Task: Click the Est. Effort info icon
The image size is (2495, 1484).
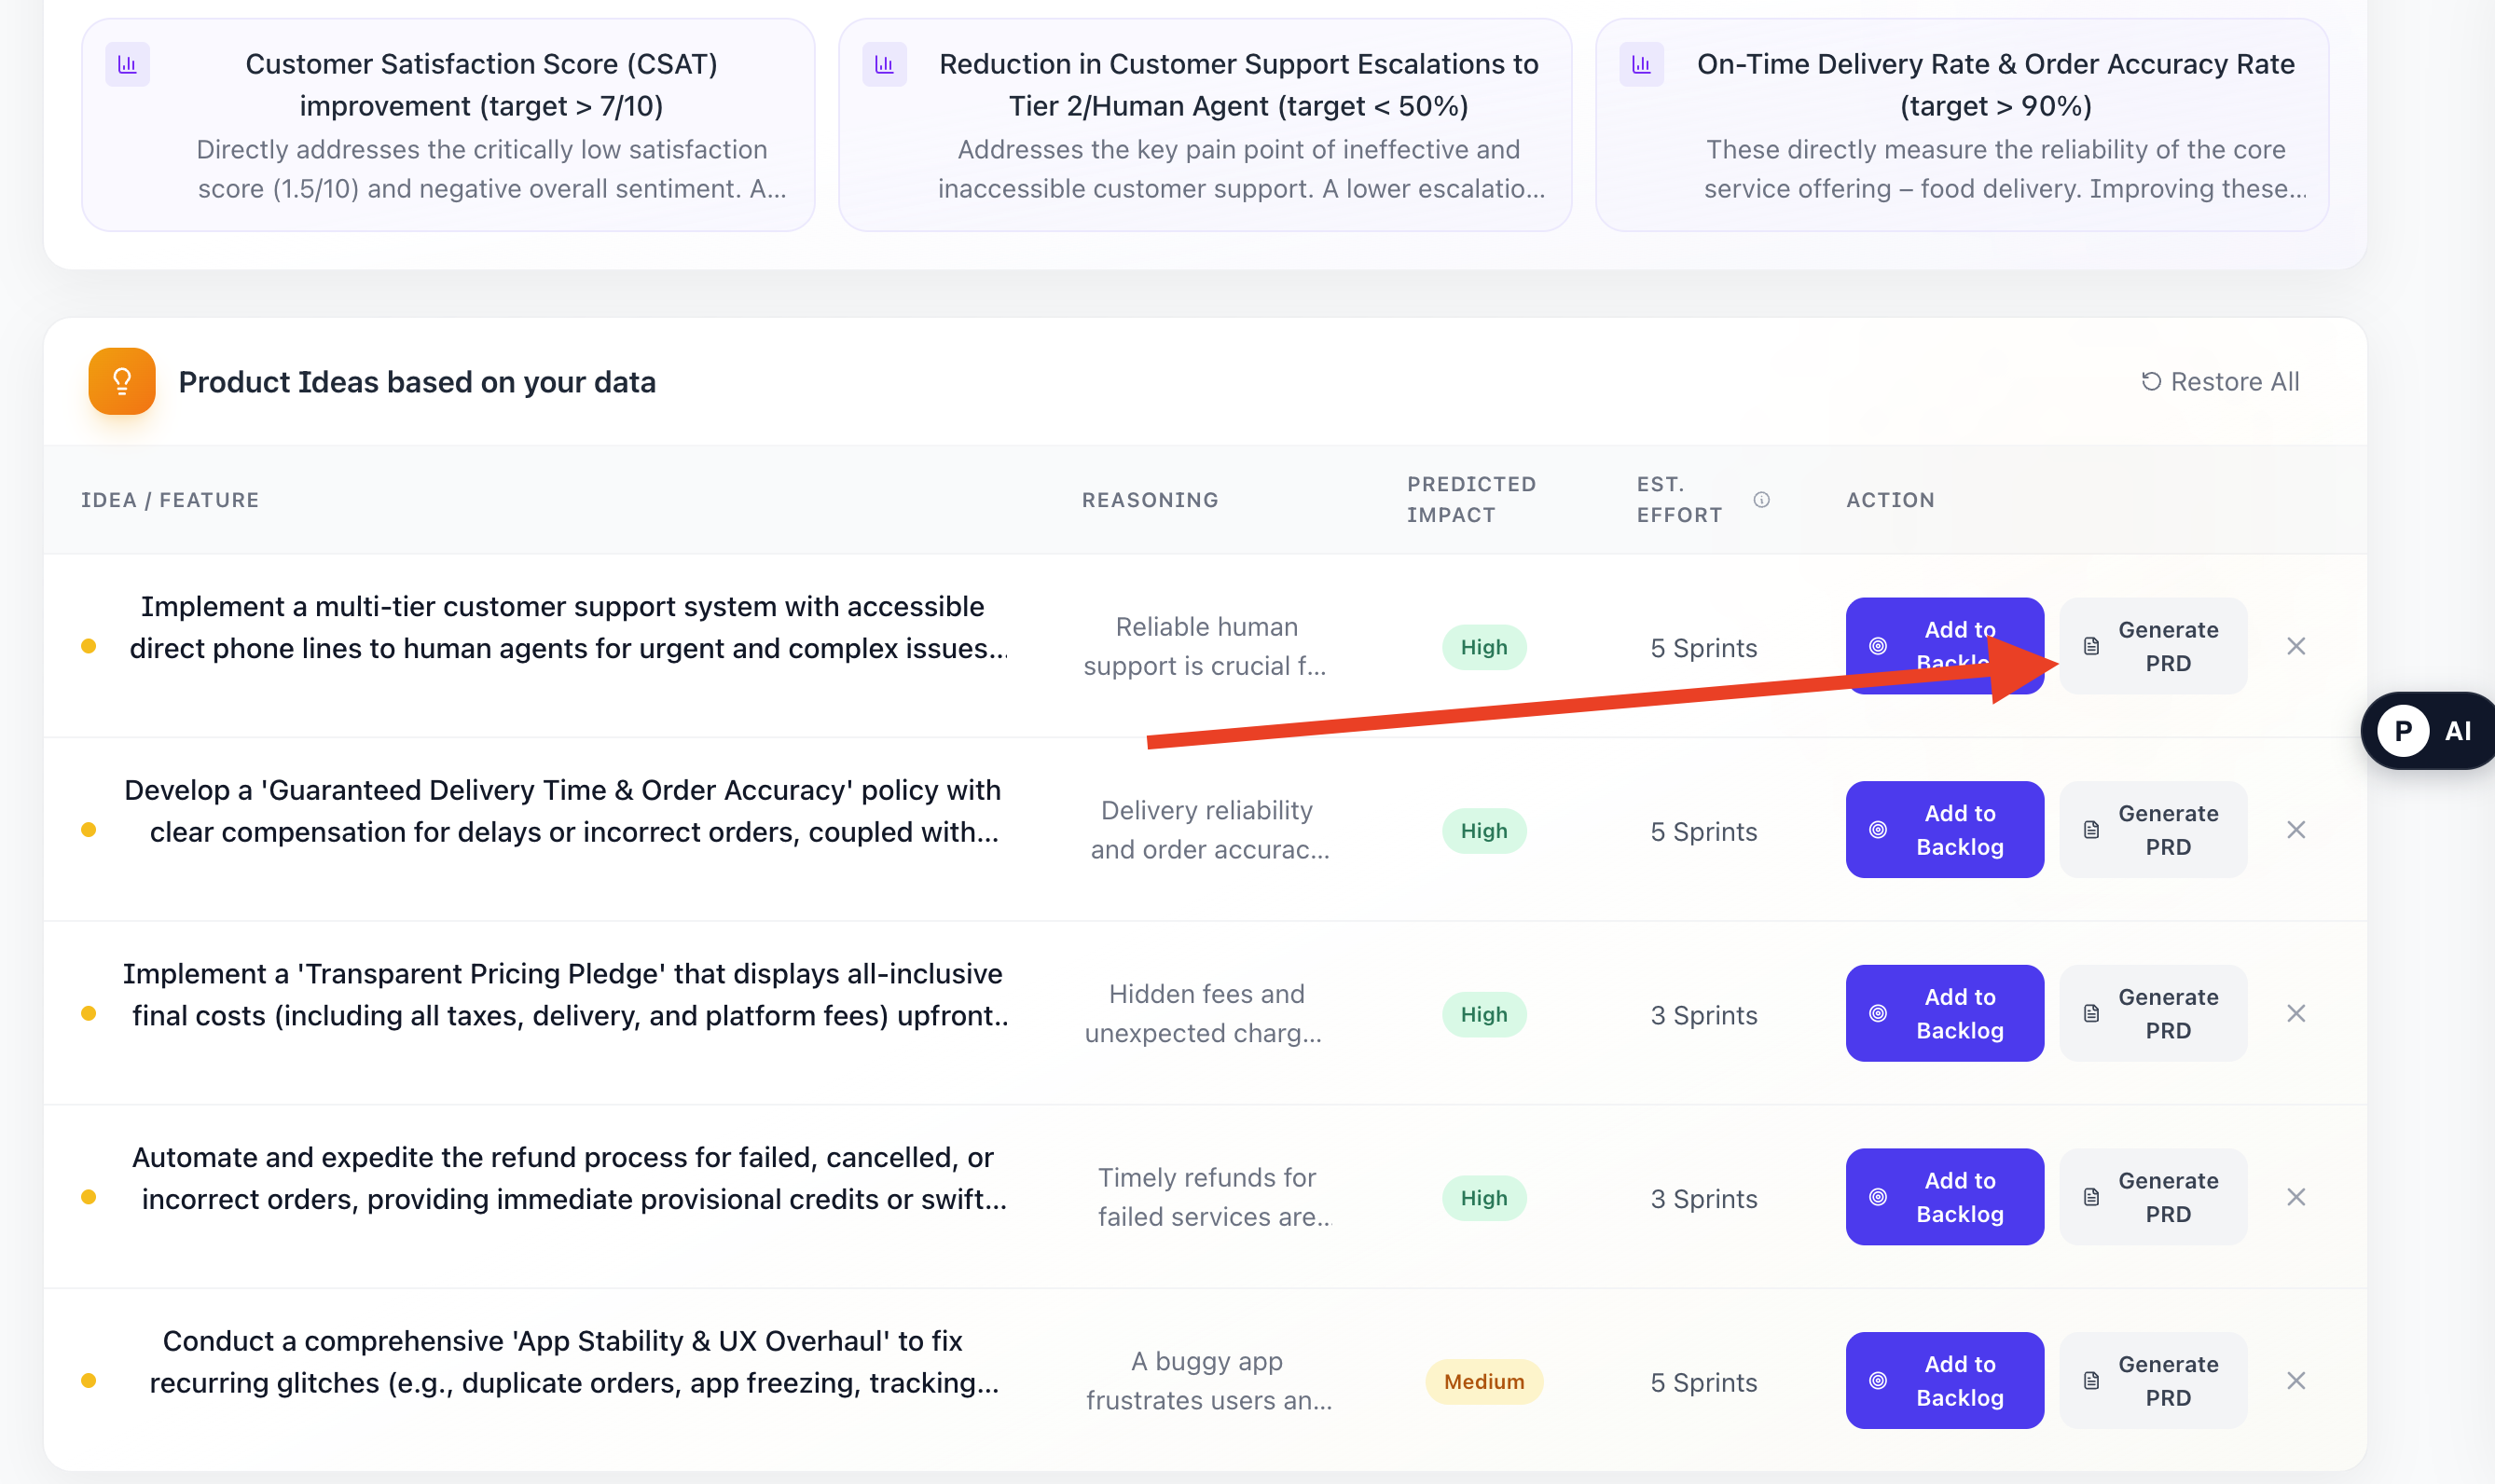Action: point(1761,500)
